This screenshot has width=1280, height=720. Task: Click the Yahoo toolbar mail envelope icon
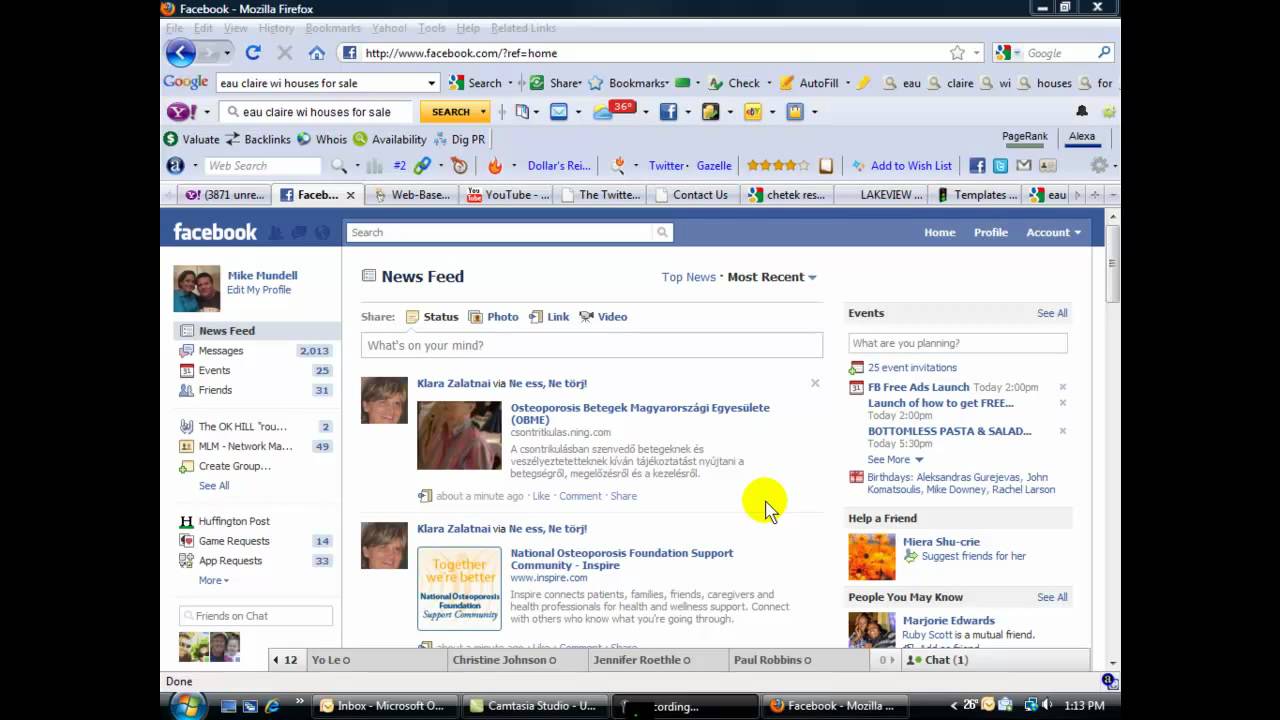coord(559,112)
